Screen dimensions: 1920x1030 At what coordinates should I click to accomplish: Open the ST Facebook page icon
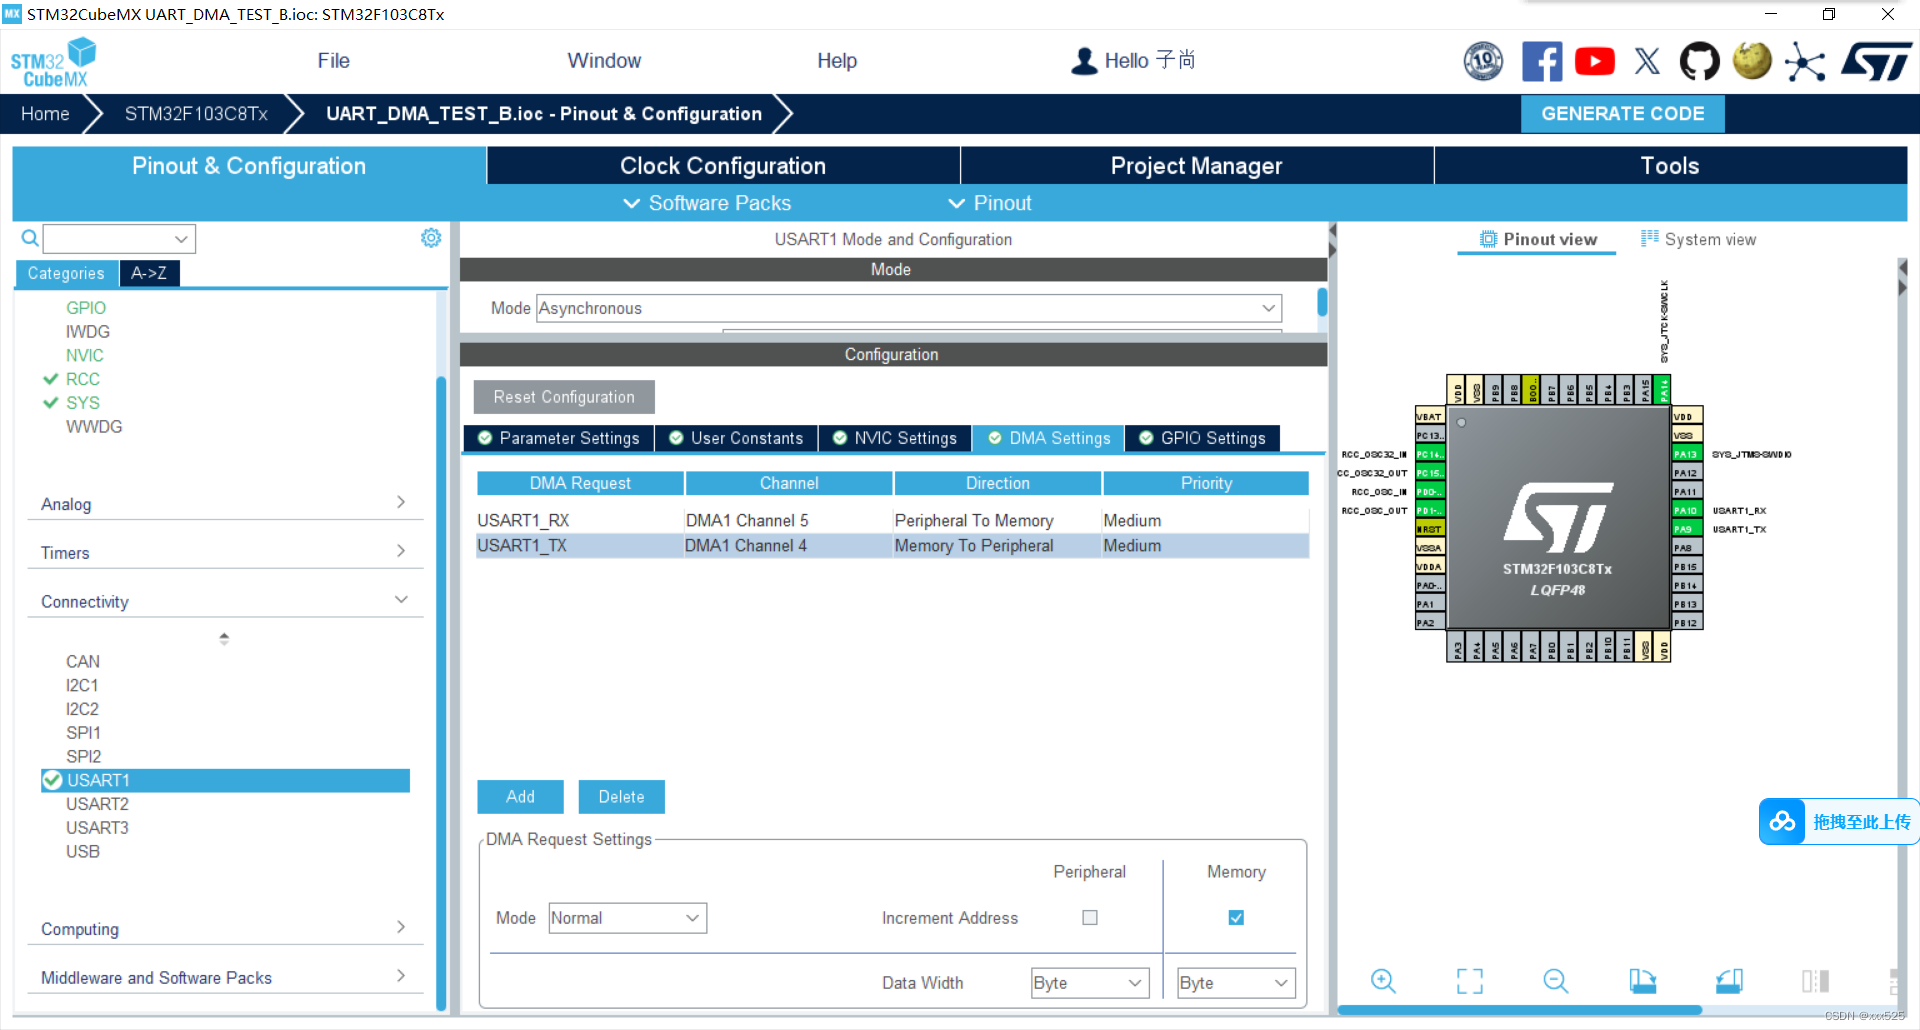coord(1541,62)
